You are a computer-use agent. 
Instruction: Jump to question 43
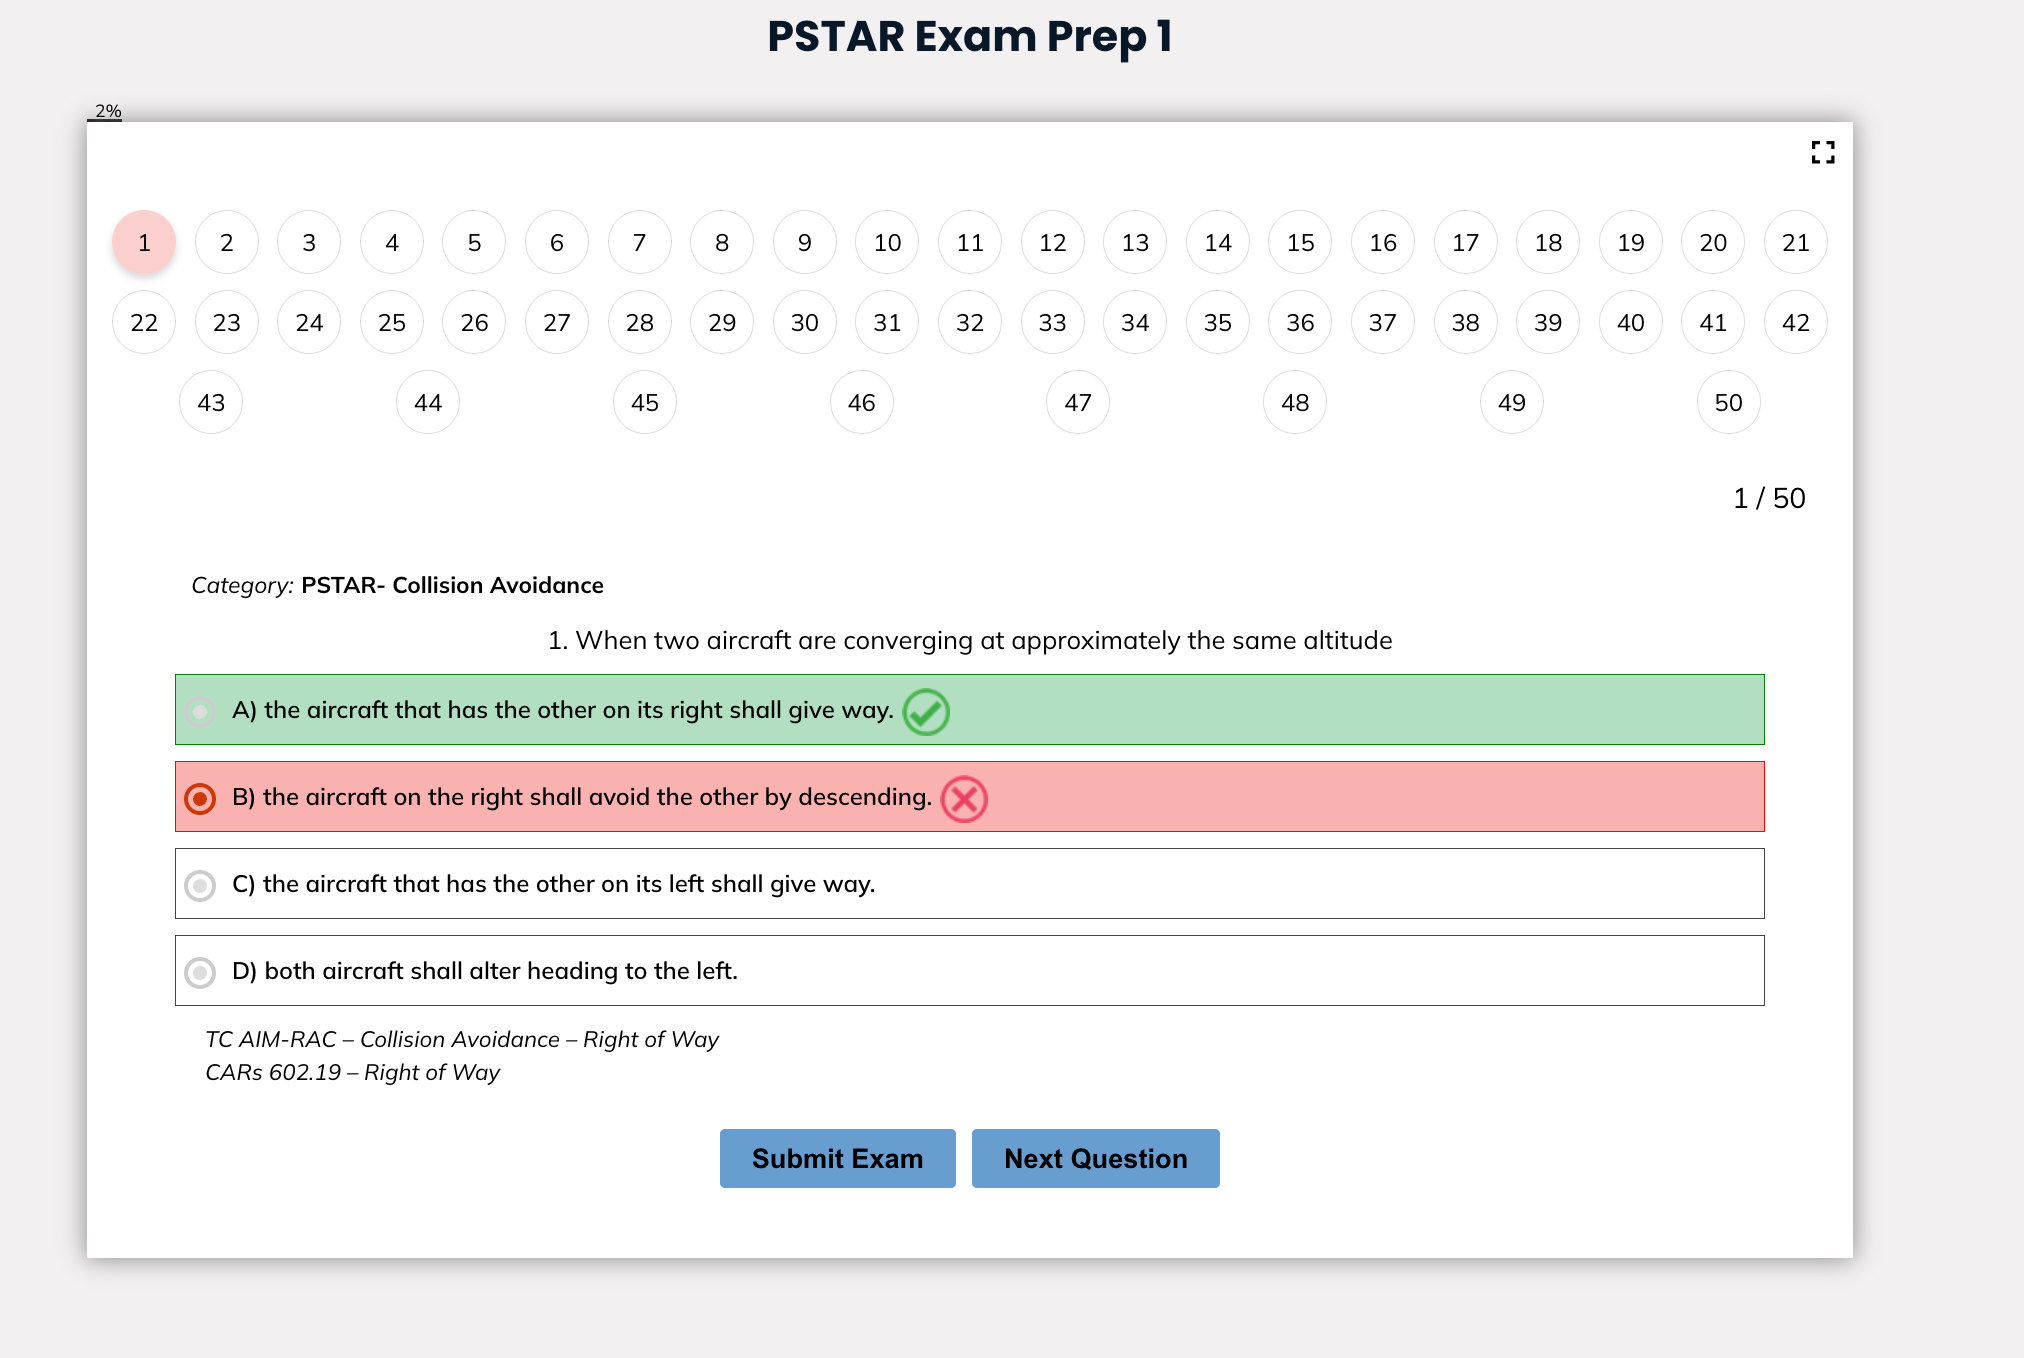211,402
